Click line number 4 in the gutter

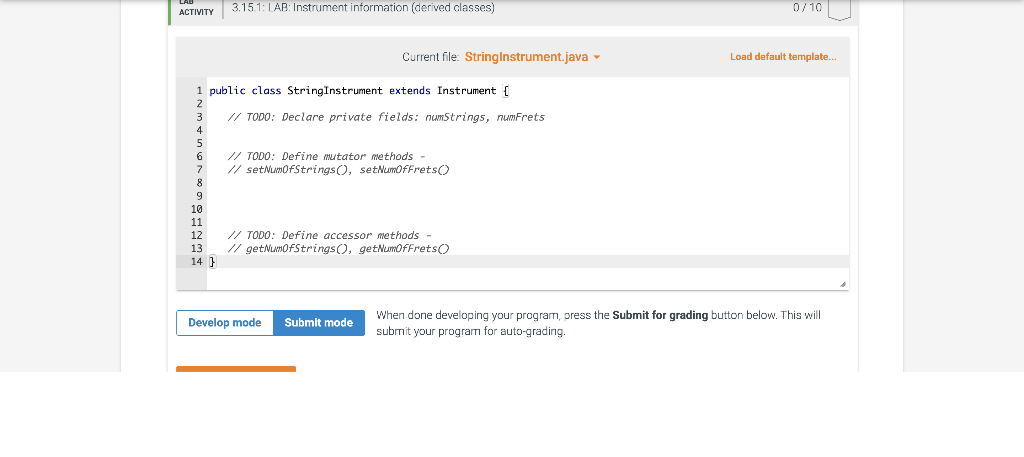tap(199, 131)
